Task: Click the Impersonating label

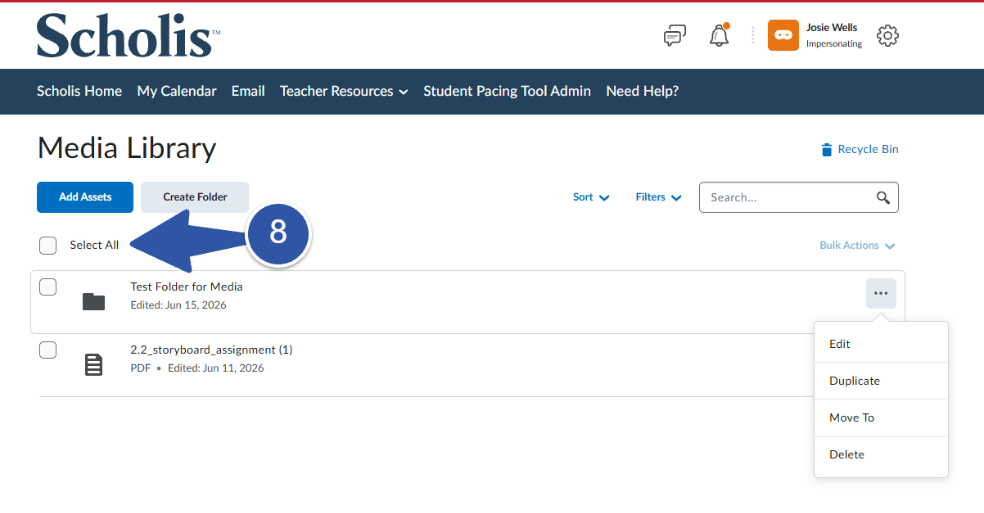Action: (x=834, y=44)
